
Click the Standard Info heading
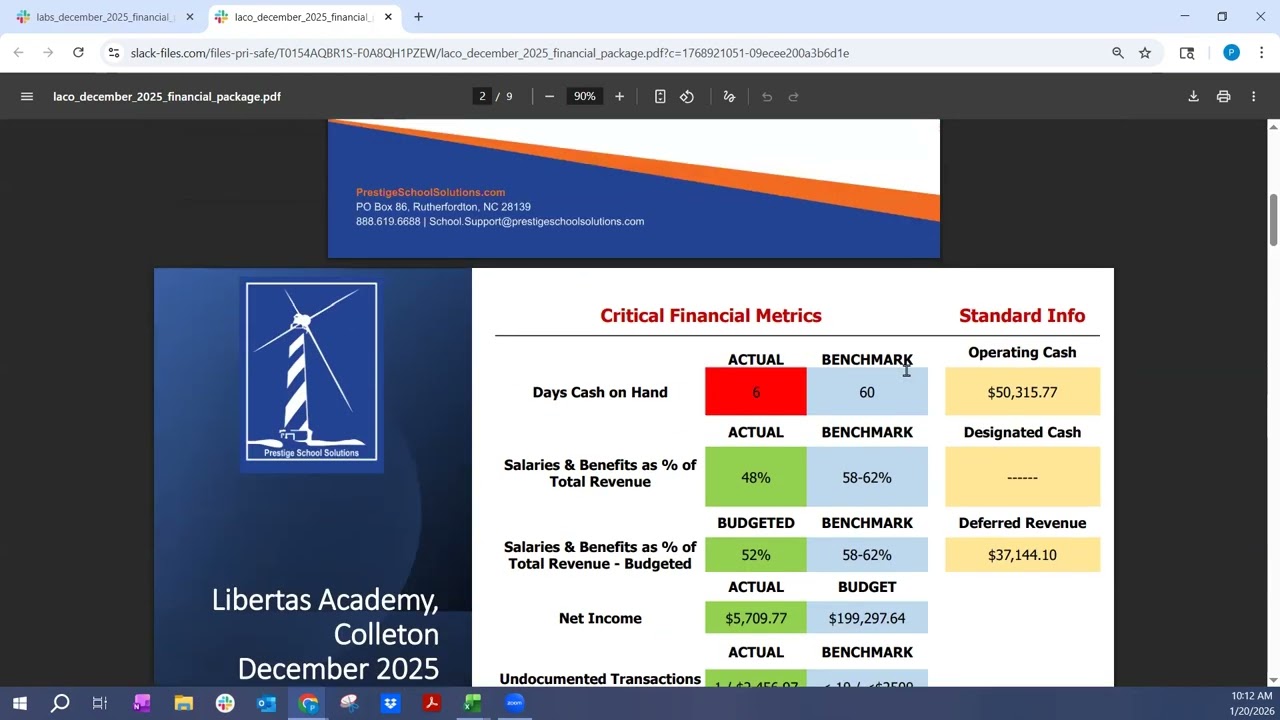coord(1022,316)
